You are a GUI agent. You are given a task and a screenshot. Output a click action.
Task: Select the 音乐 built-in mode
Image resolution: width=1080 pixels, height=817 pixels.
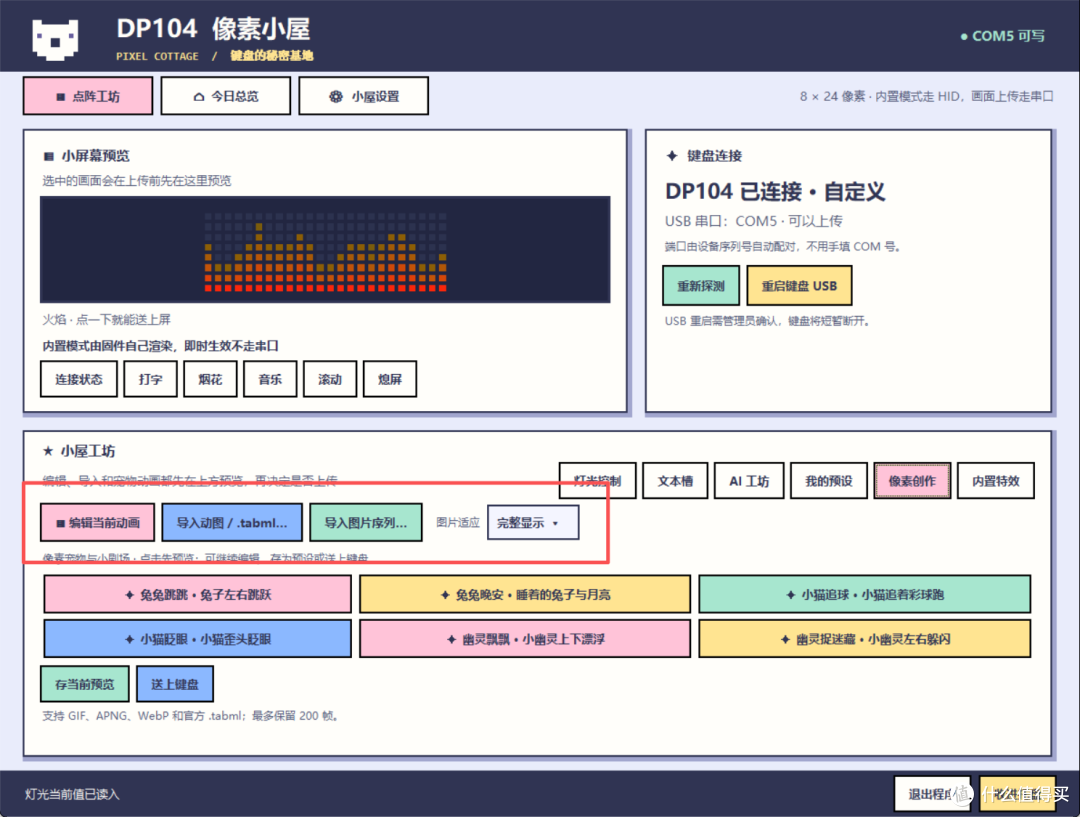point(270,379)
